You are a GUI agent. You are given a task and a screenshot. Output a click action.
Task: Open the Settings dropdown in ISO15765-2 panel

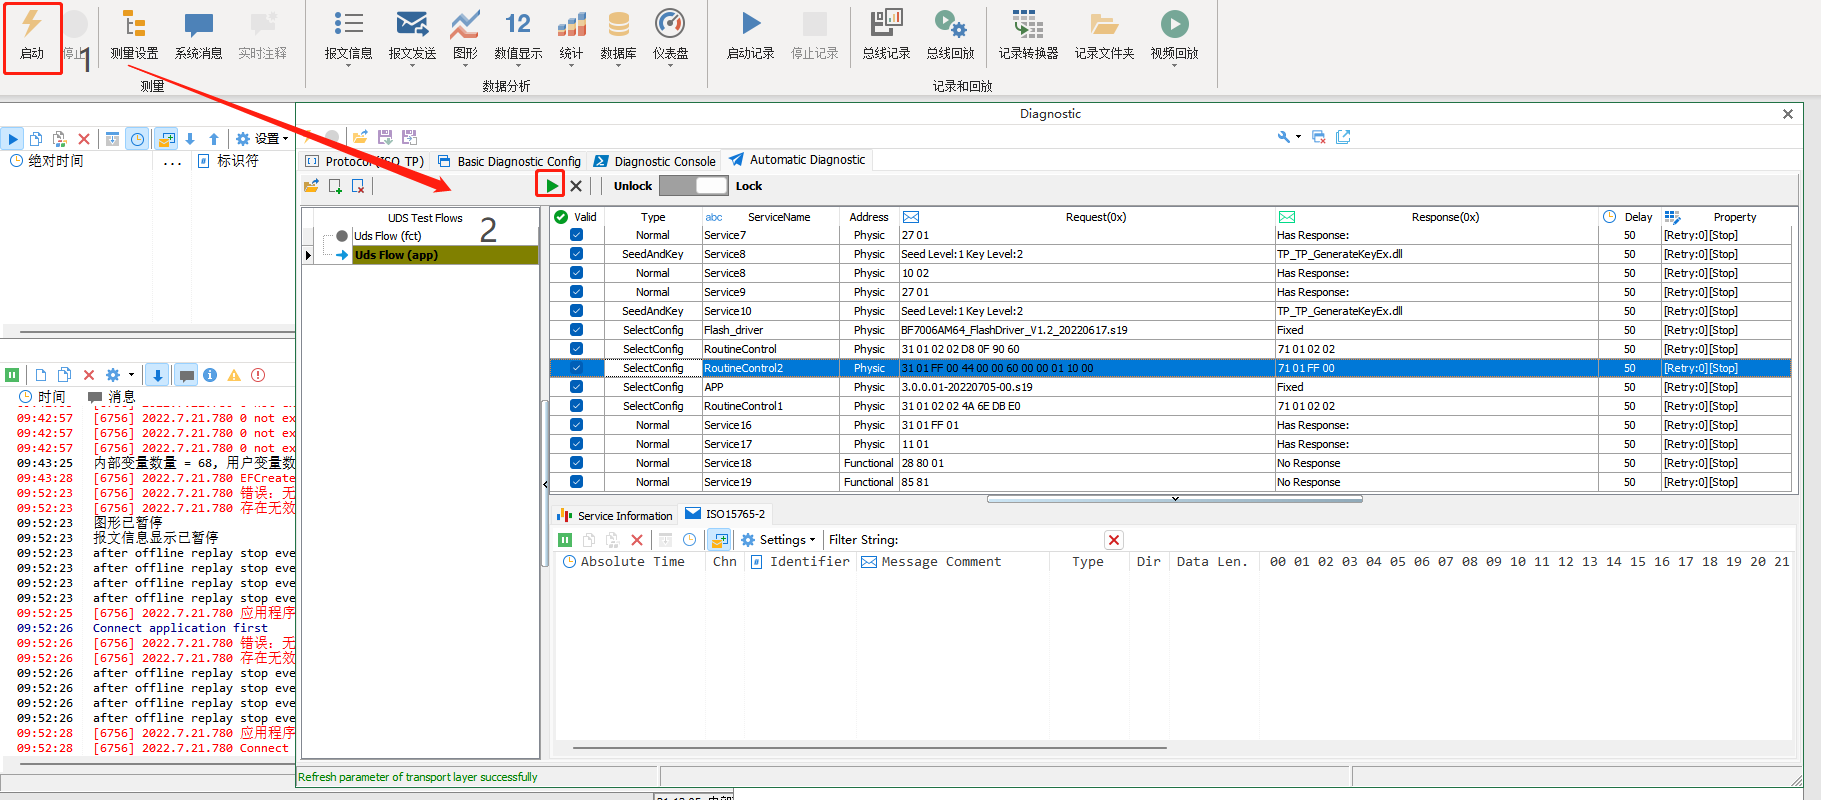click(x=778, y=540)
